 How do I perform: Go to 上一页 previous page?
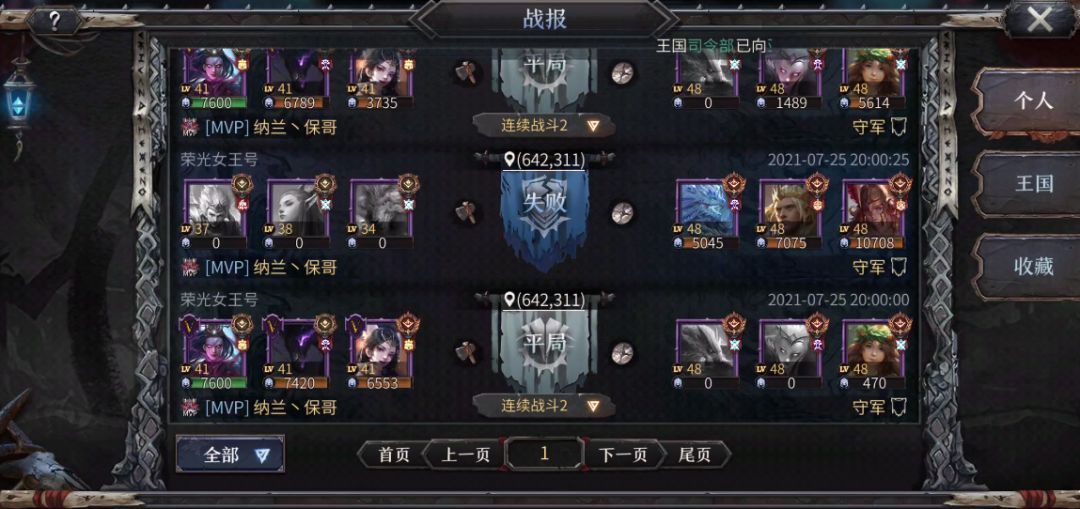pos(465,455)
